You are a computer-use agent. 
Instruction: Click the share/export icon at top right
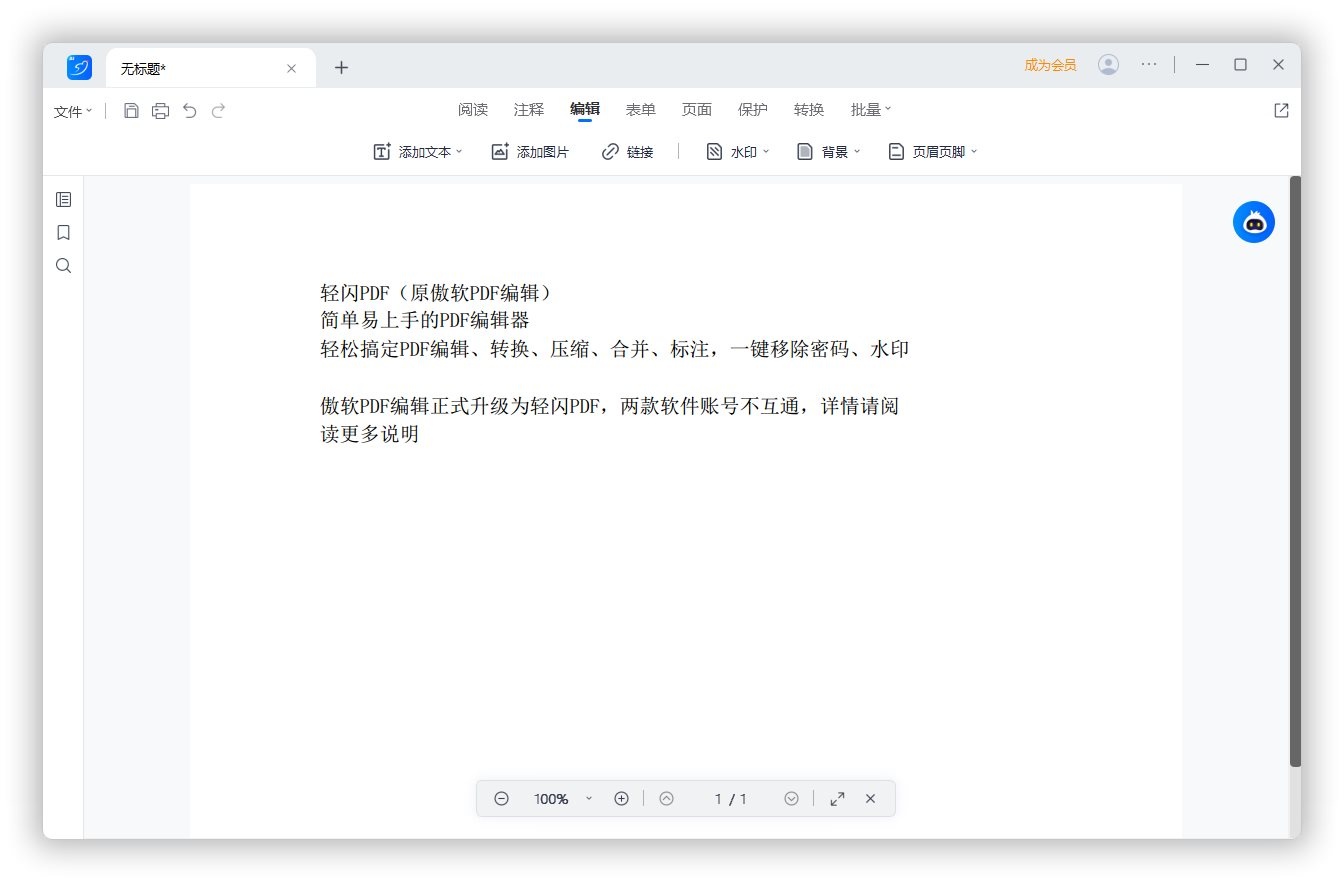coord(1281,111)
